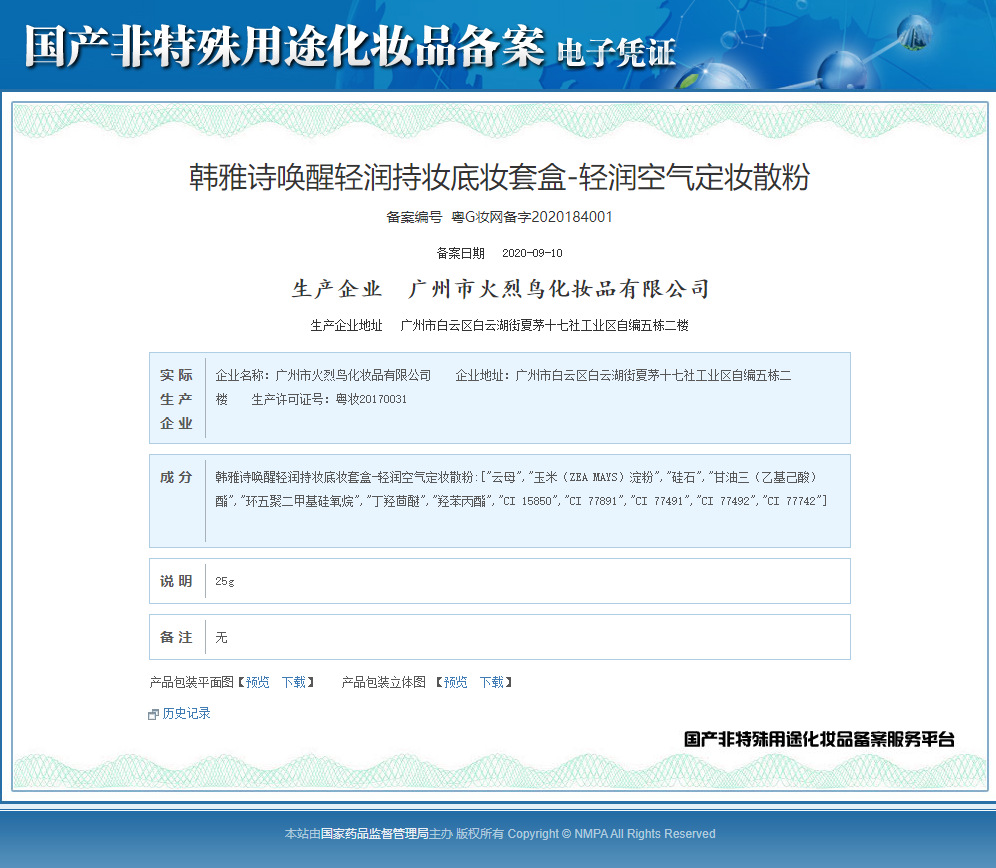The image size is (996, 868).
Task: Click the 实际生产企业 section label
Action: pos(176,399)
